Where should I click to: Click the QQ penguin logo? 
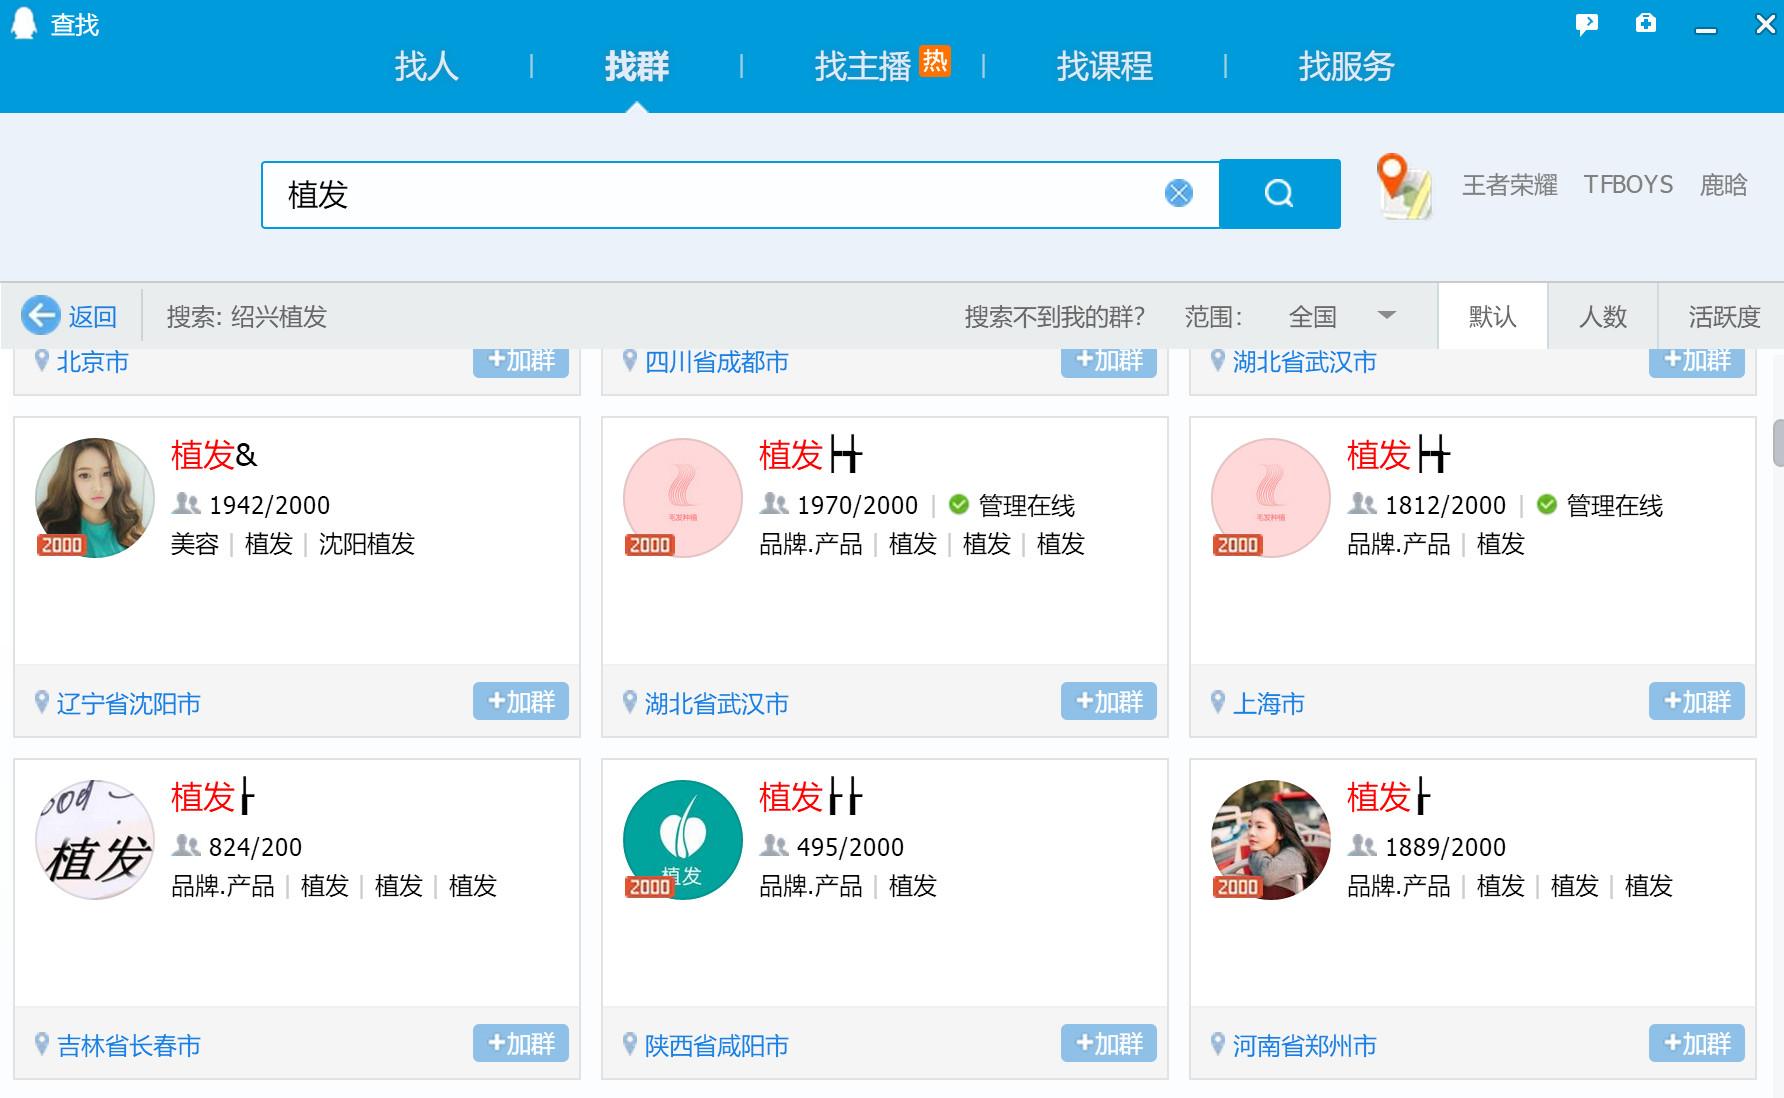(x=23, y=23)
